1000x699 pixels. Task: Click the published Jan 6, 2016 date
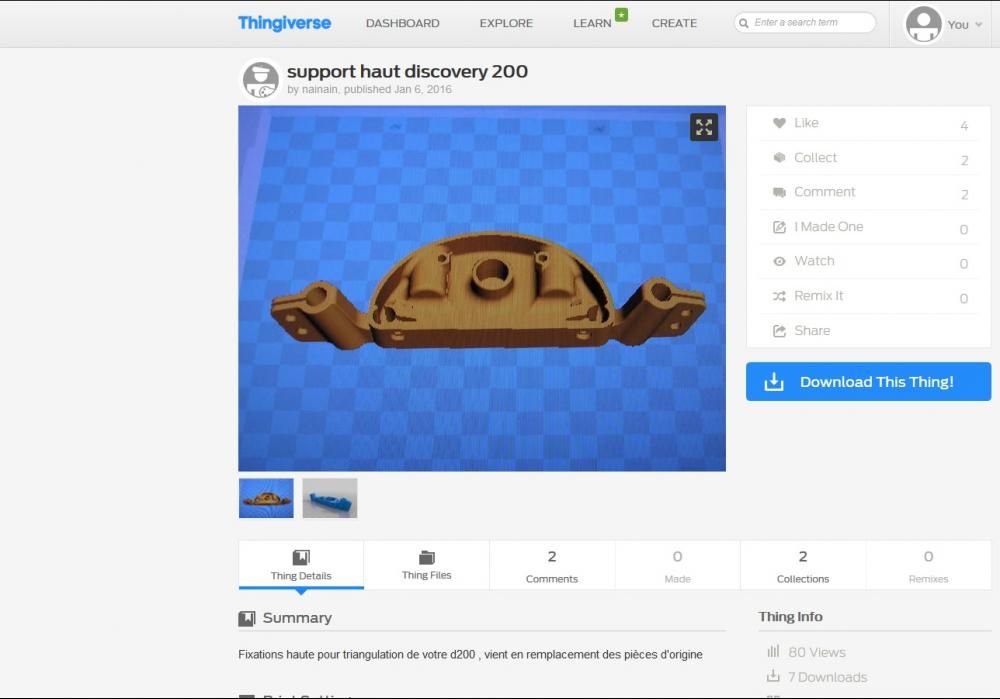tap(397, 89)
